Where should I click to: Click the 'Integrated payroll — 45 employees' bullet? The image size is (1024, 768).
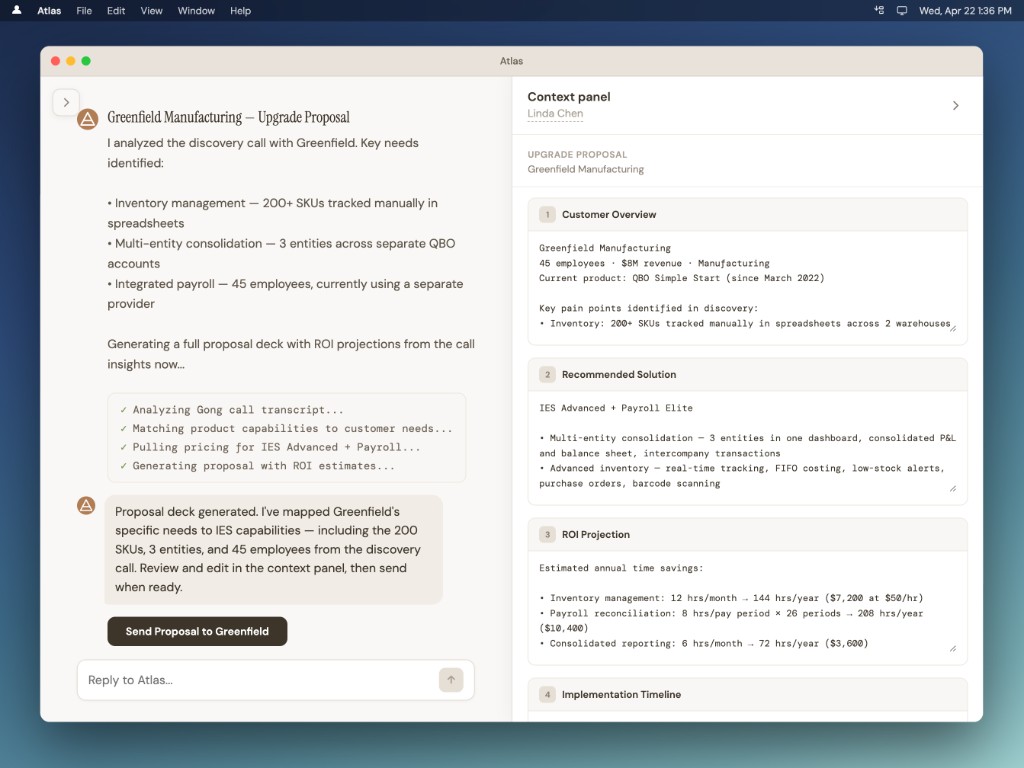(285, 294)
